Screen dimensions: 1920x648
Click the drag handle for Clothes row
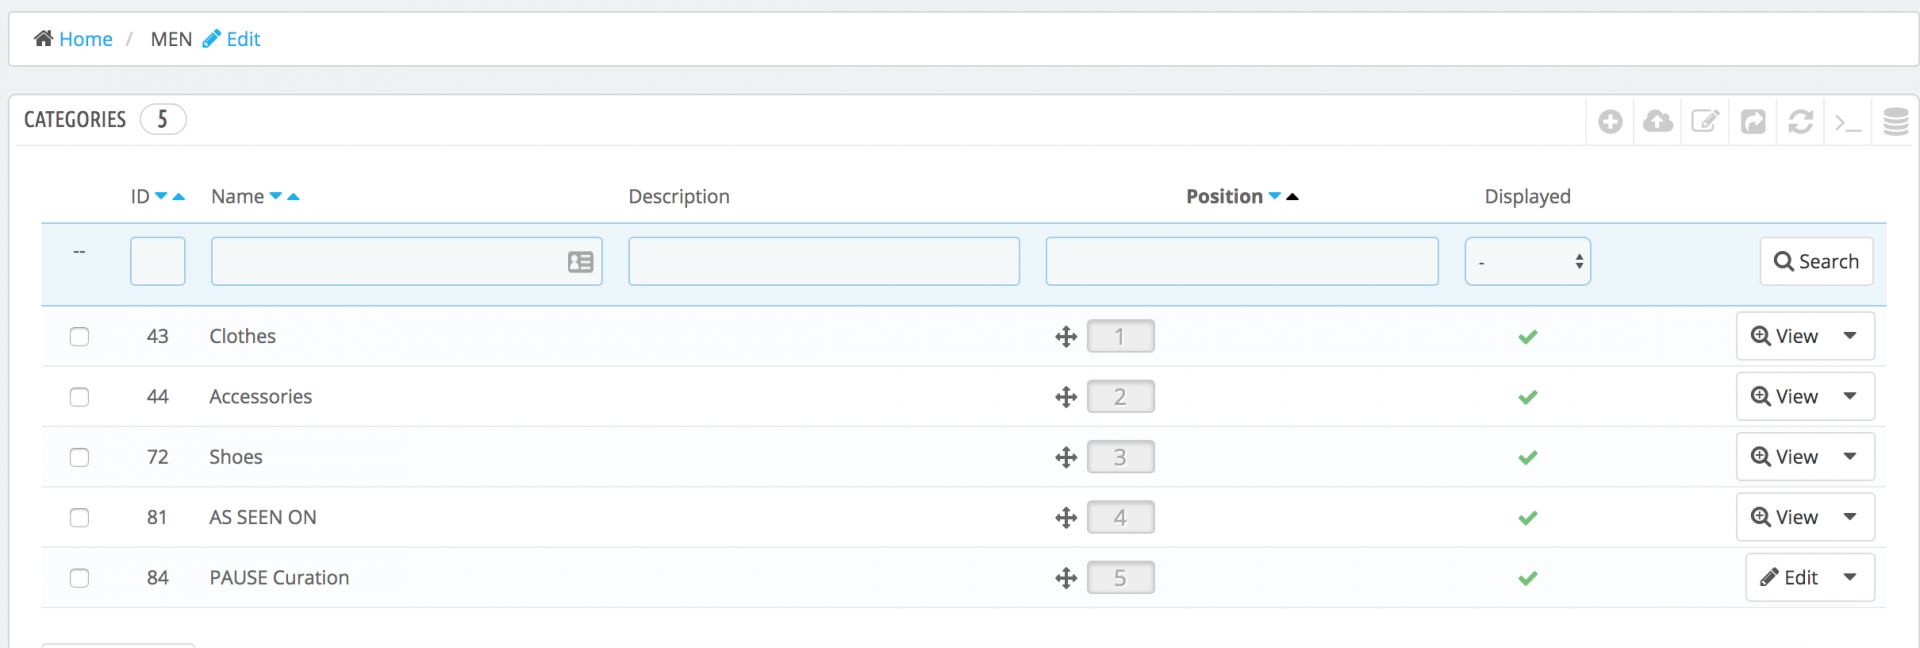pos(1066,337)
